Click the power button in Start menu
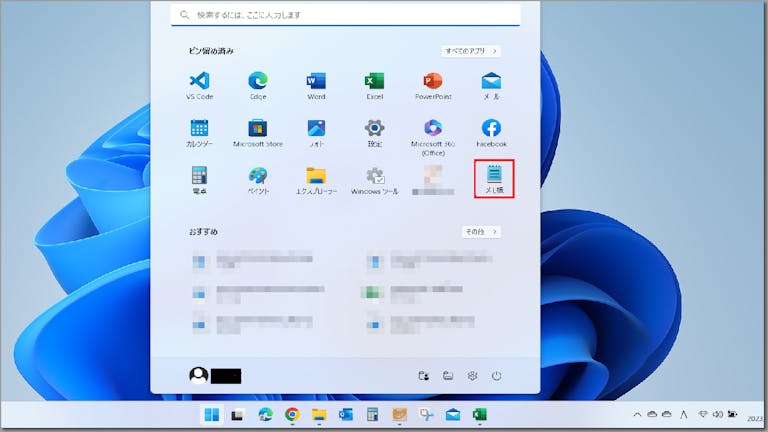768x432 pixels. [x=496, y=376]
